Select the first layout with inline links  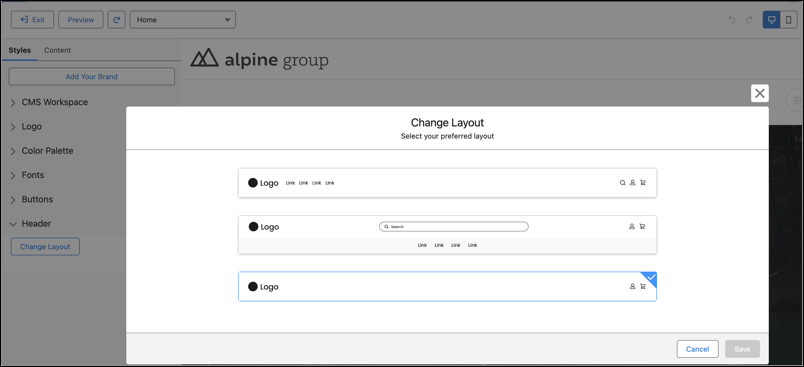point(447,182)
